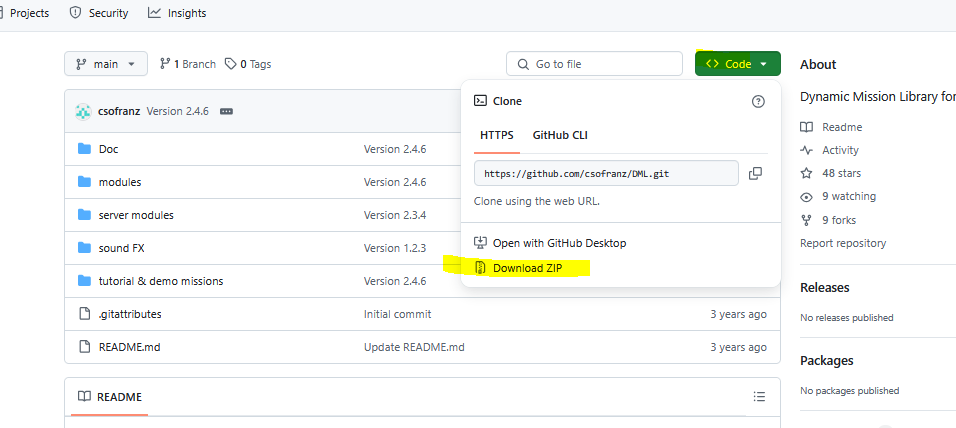Click the Clone help question mark icon

click(758, 101)
